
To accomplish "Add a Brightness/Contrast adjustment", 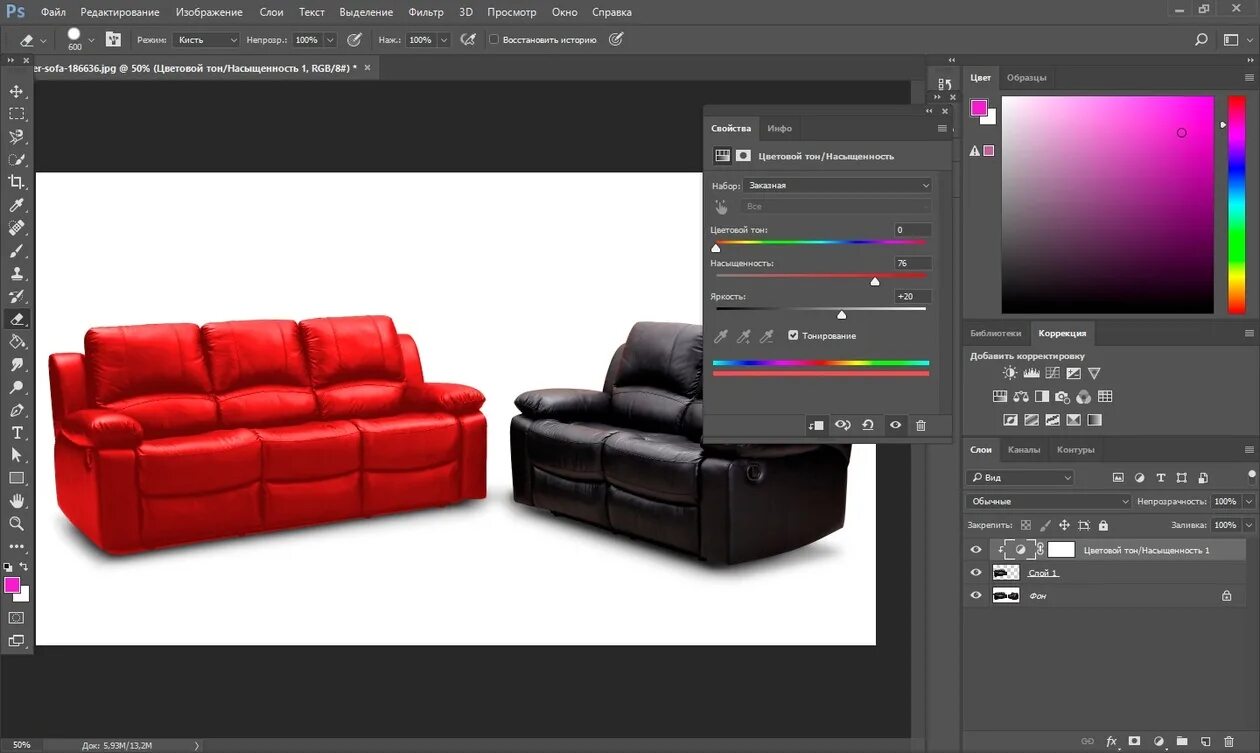I will click(1010, 373).
